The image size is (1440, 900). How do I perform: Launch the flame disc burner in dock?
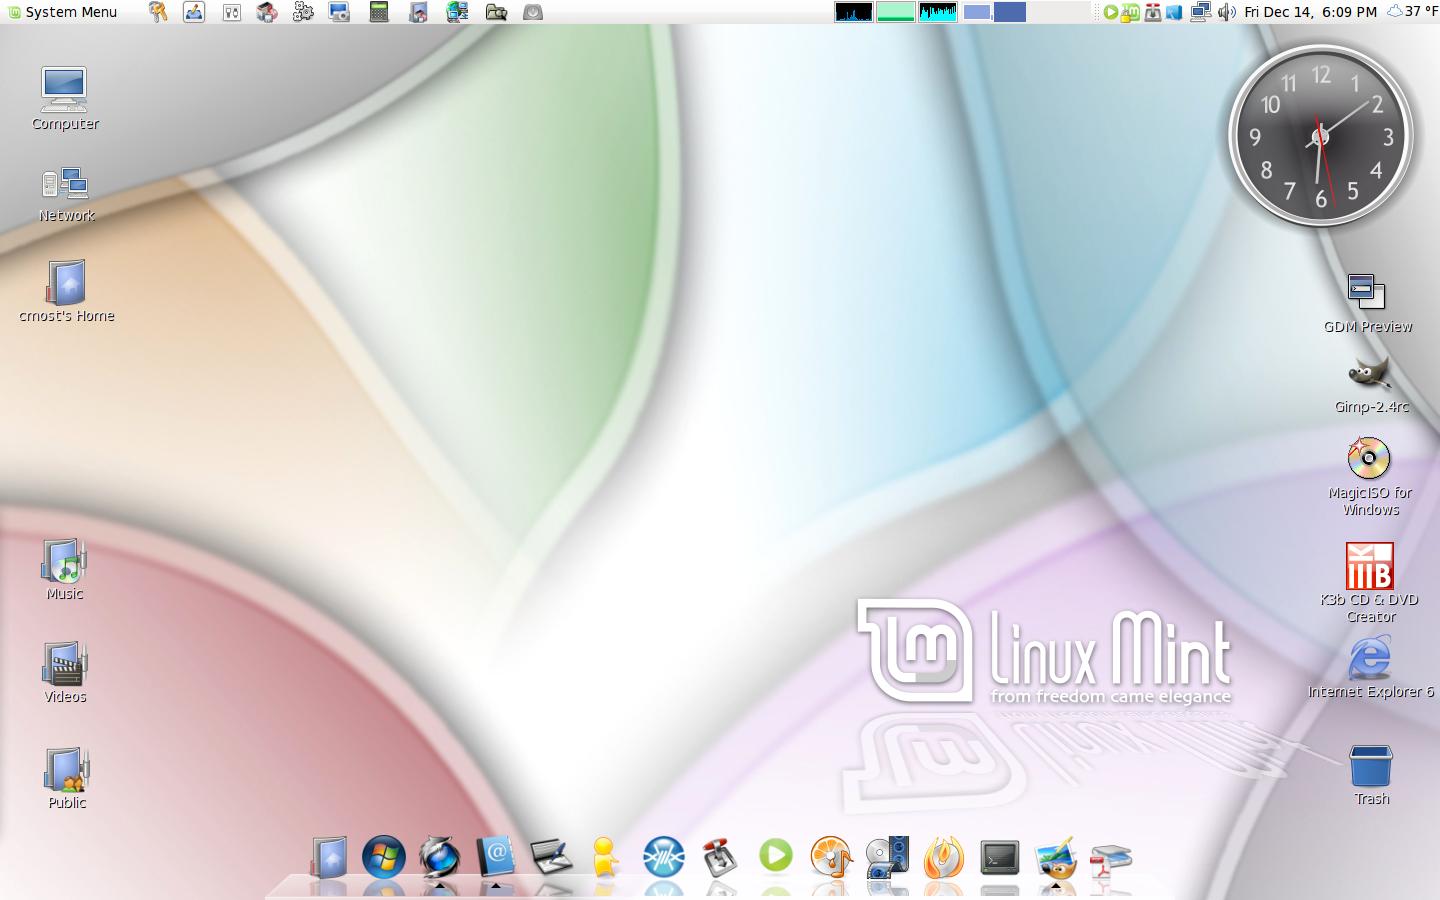pyautogui.click(x=943, y=857)
